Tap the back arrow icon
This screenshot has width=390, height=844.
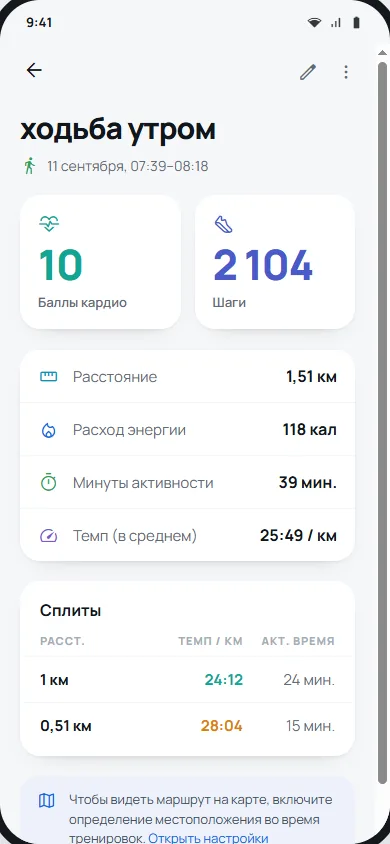coord(34,70)
